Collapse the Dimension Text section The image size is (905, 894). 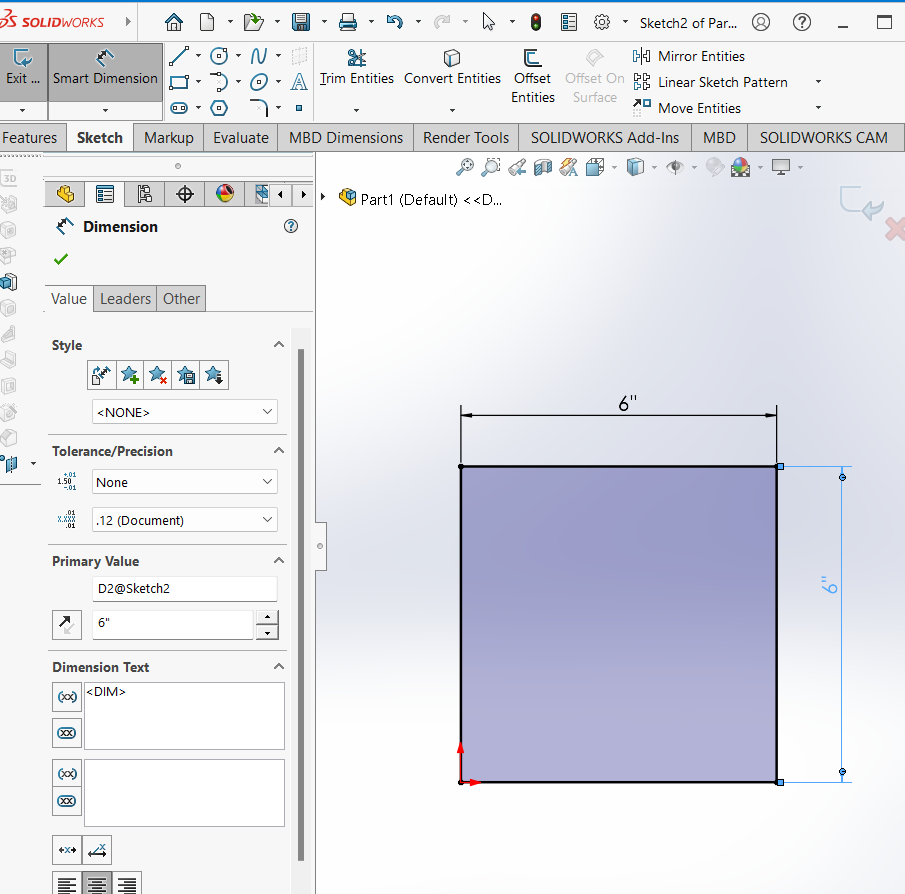[279, 666]
